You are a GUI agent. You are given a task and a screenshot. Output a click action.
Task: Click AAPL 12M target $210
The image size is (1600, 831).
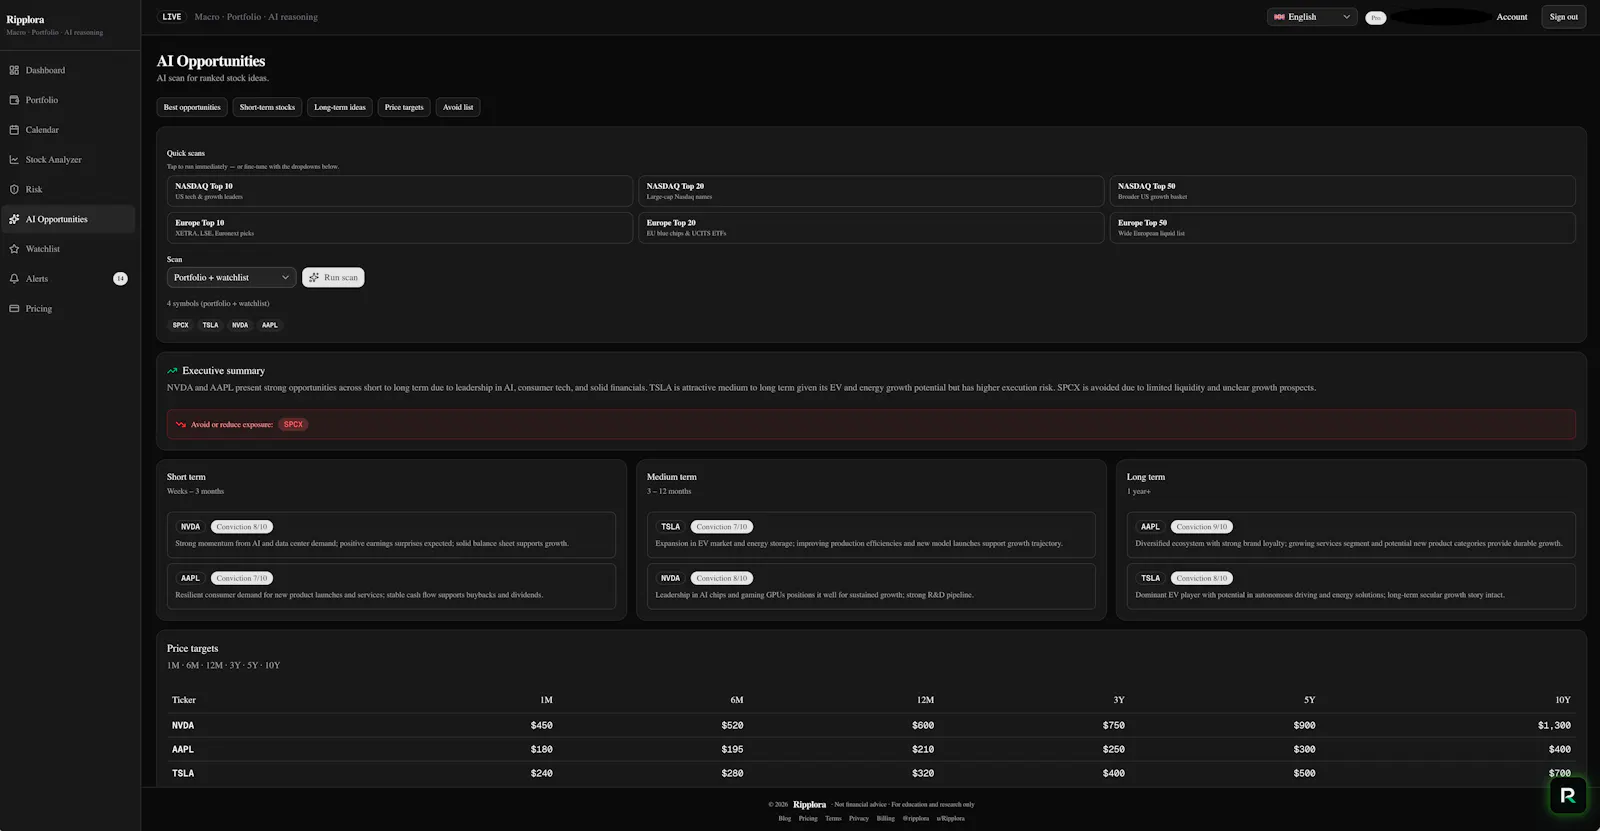pos(923,749)
